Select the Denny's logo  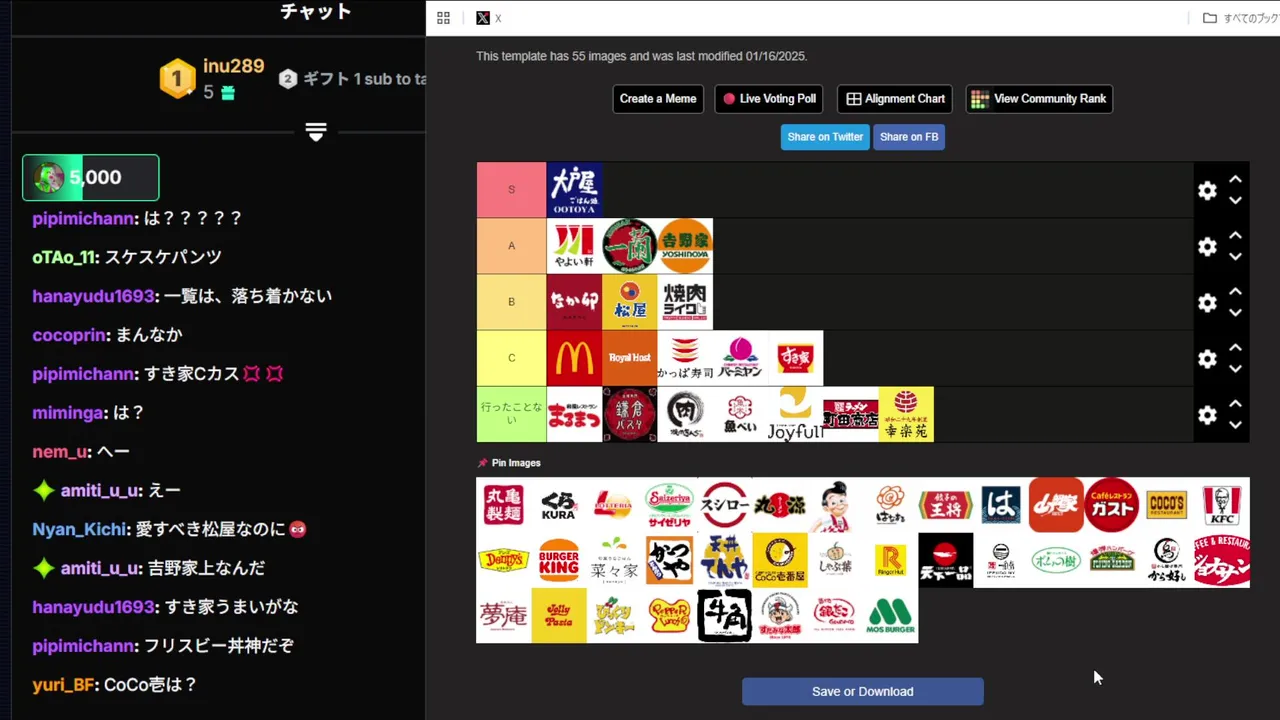coord(503,560)
